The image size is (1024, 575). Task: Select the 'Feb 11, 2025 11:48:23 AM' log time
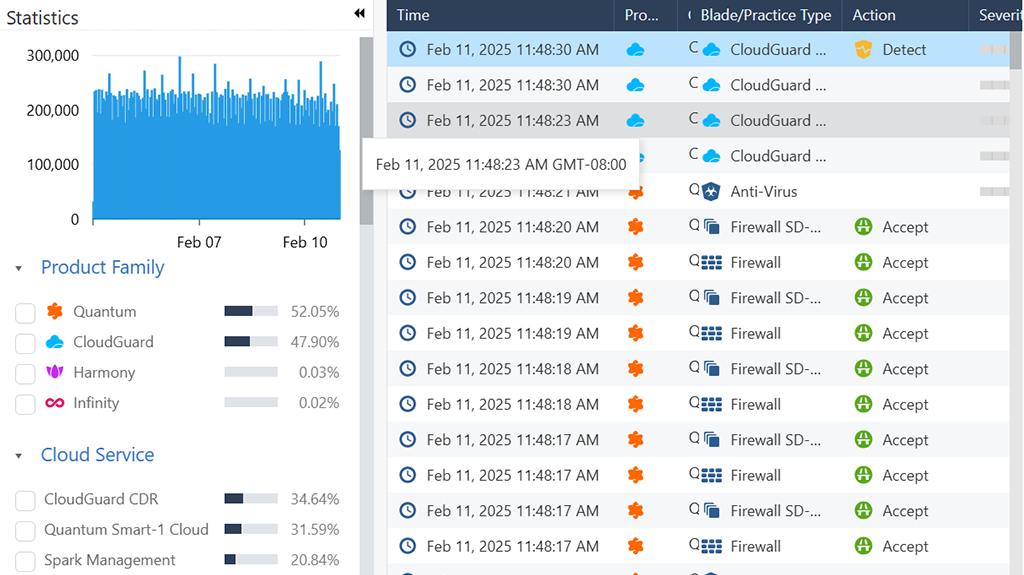pyautogui.click(x=513, y=120)
